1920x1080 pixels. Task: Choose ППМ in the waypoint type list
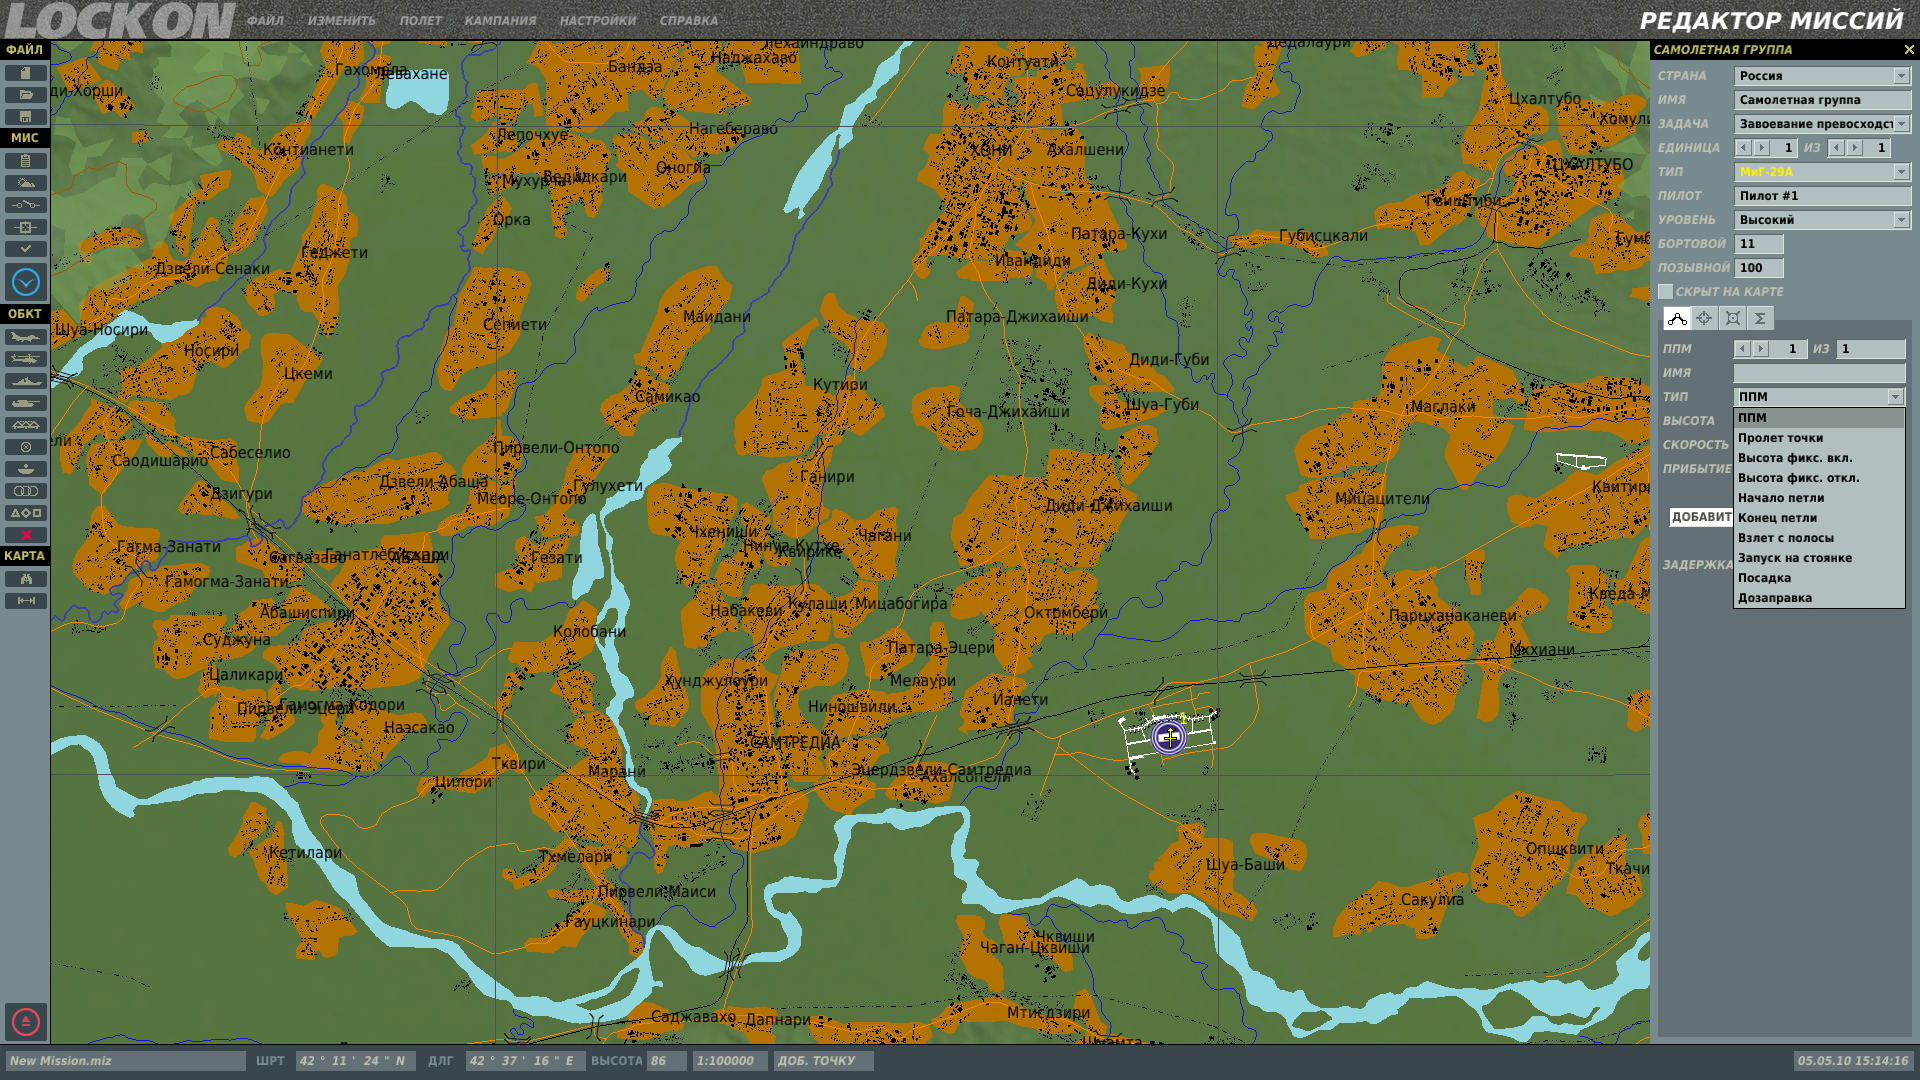point(1819,418)
